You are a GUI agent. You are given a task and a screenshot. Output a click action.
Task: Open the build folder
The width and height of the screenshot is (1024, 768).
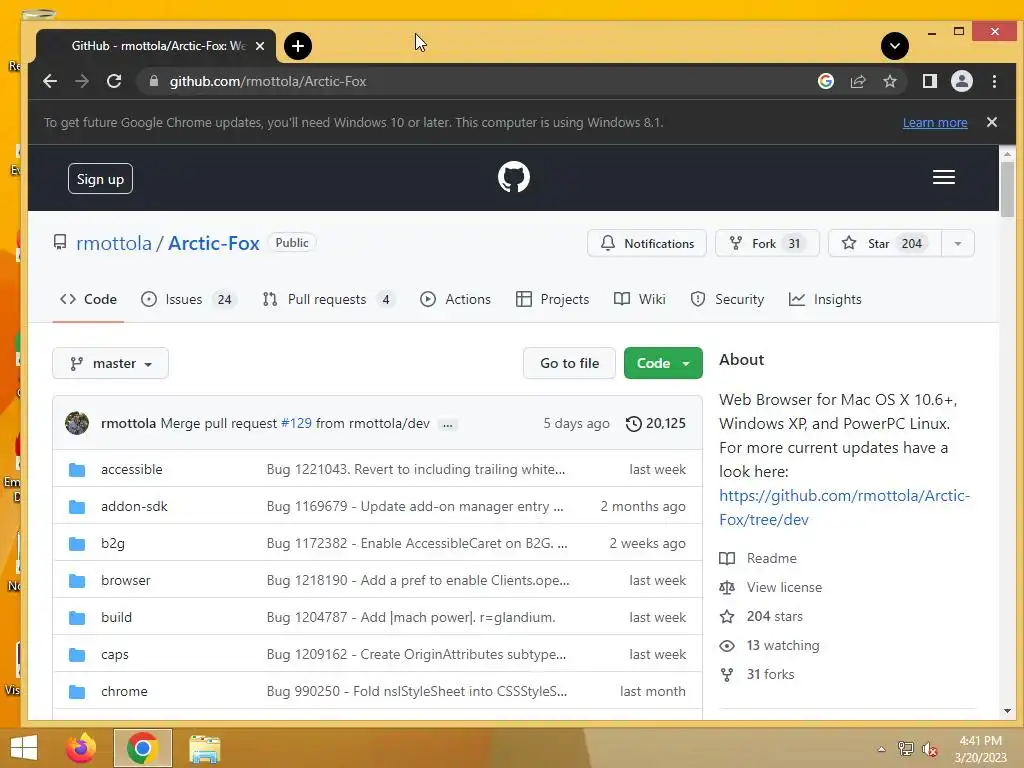(x=116, y=617)
